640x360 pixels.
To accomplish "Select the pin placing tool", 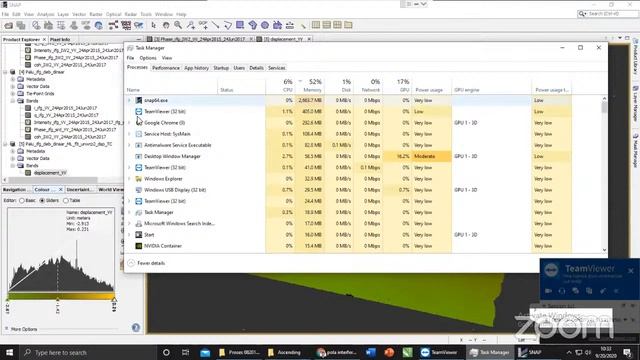I will (x=191, y=25).
